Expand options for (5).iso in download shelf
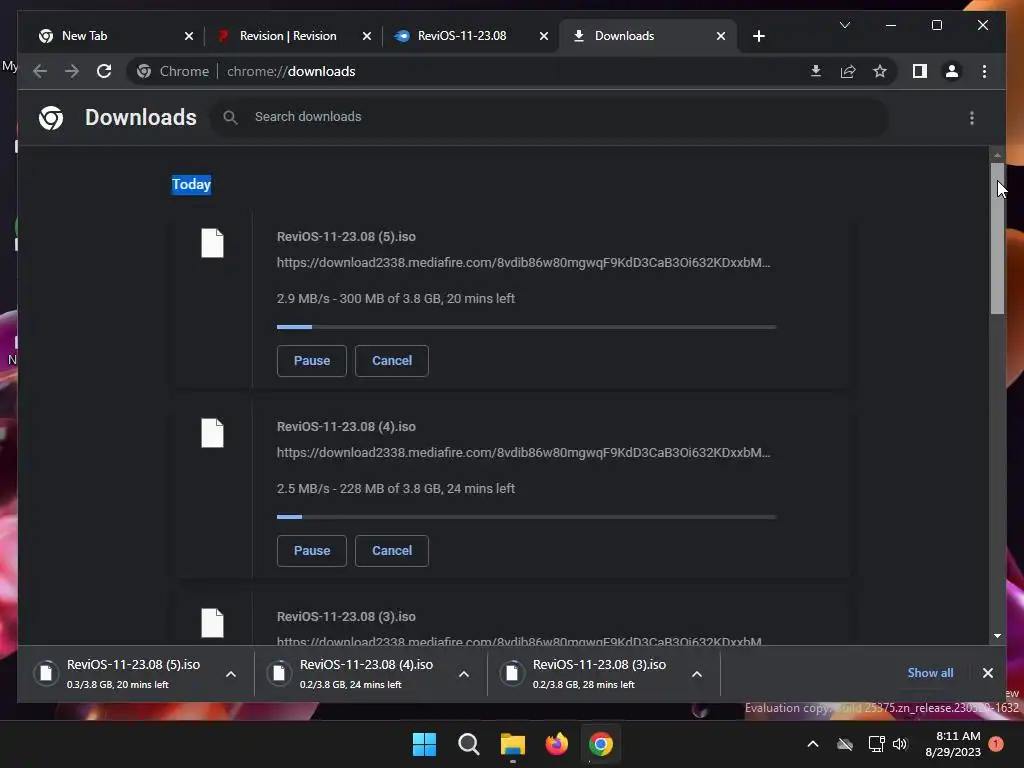 (x=231, y=674)
